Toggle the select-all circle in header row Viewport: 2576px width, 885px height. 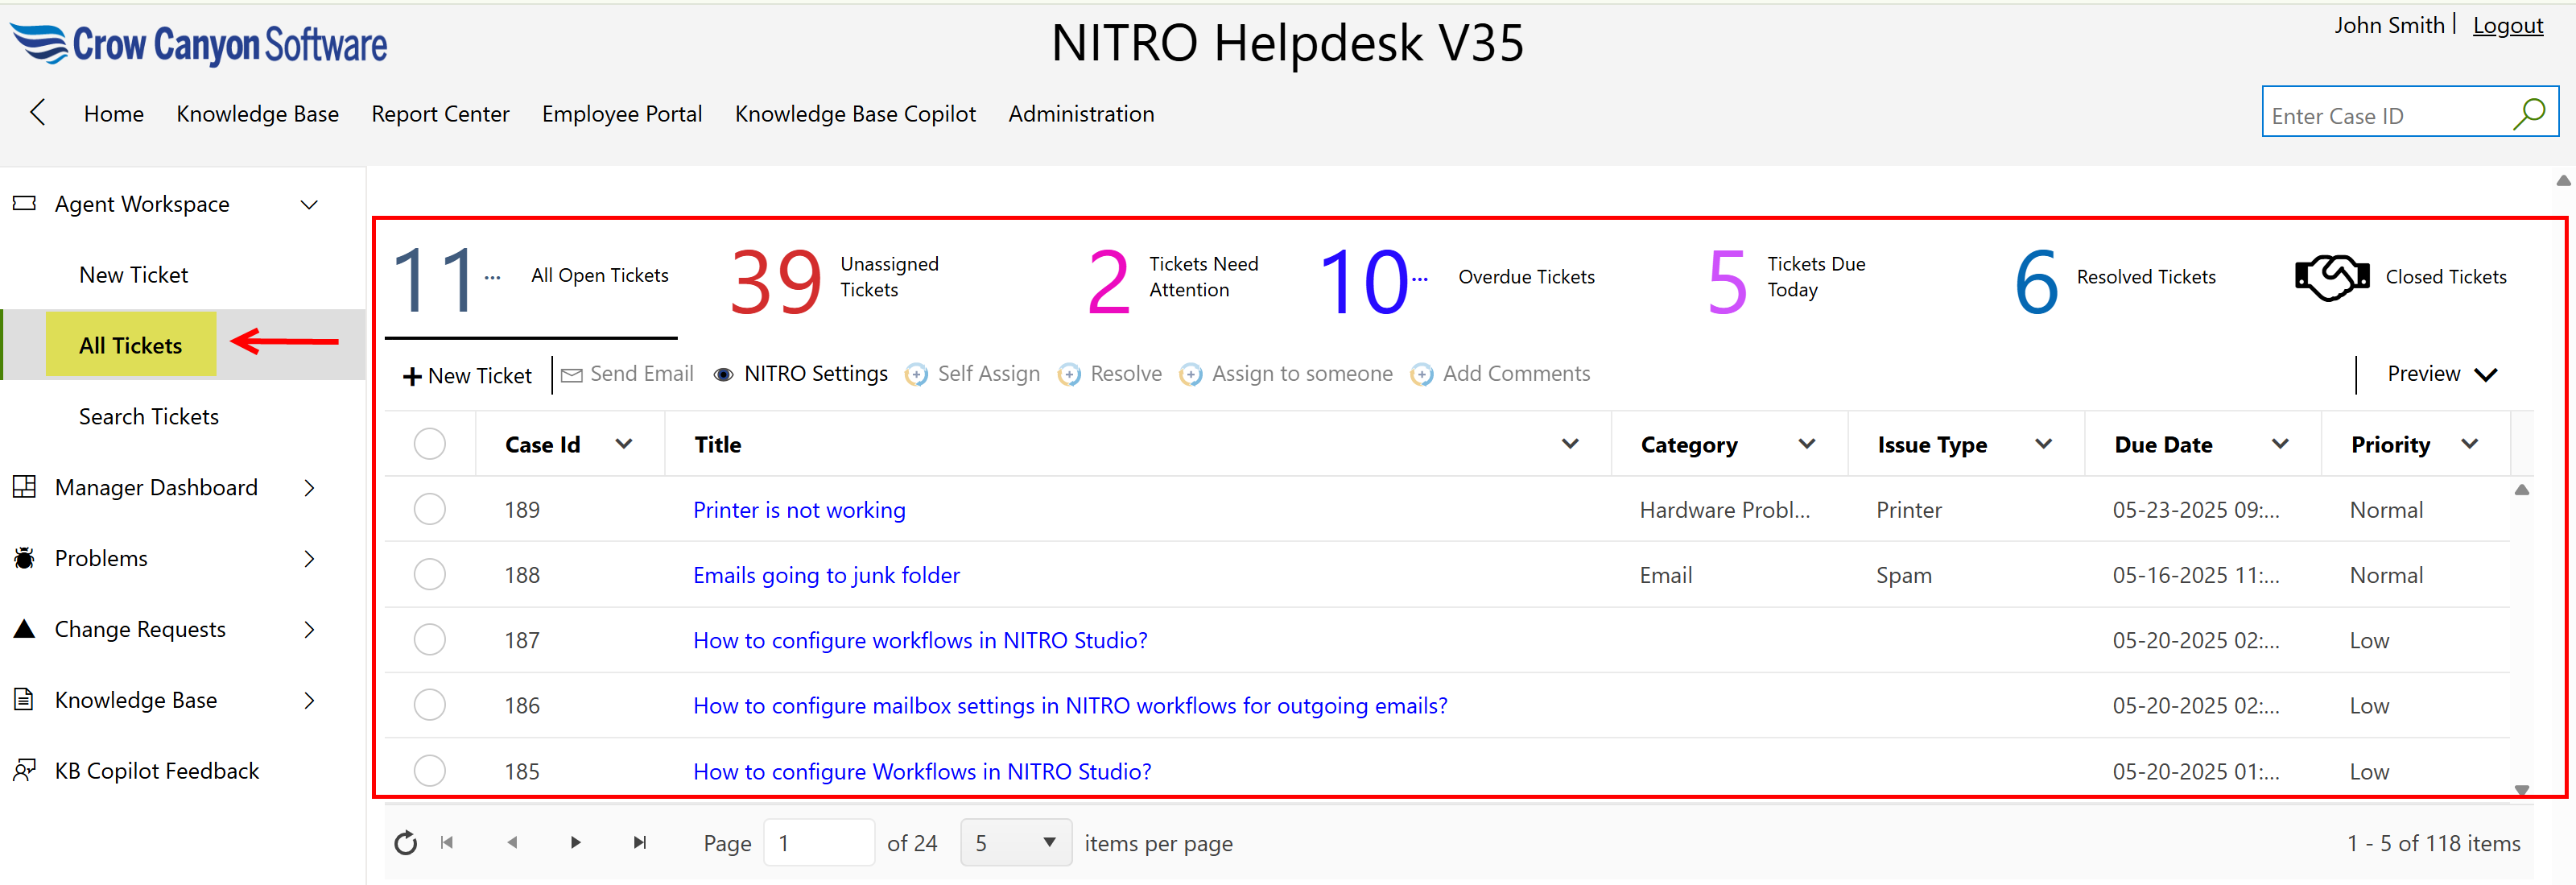tap(430, 444)
